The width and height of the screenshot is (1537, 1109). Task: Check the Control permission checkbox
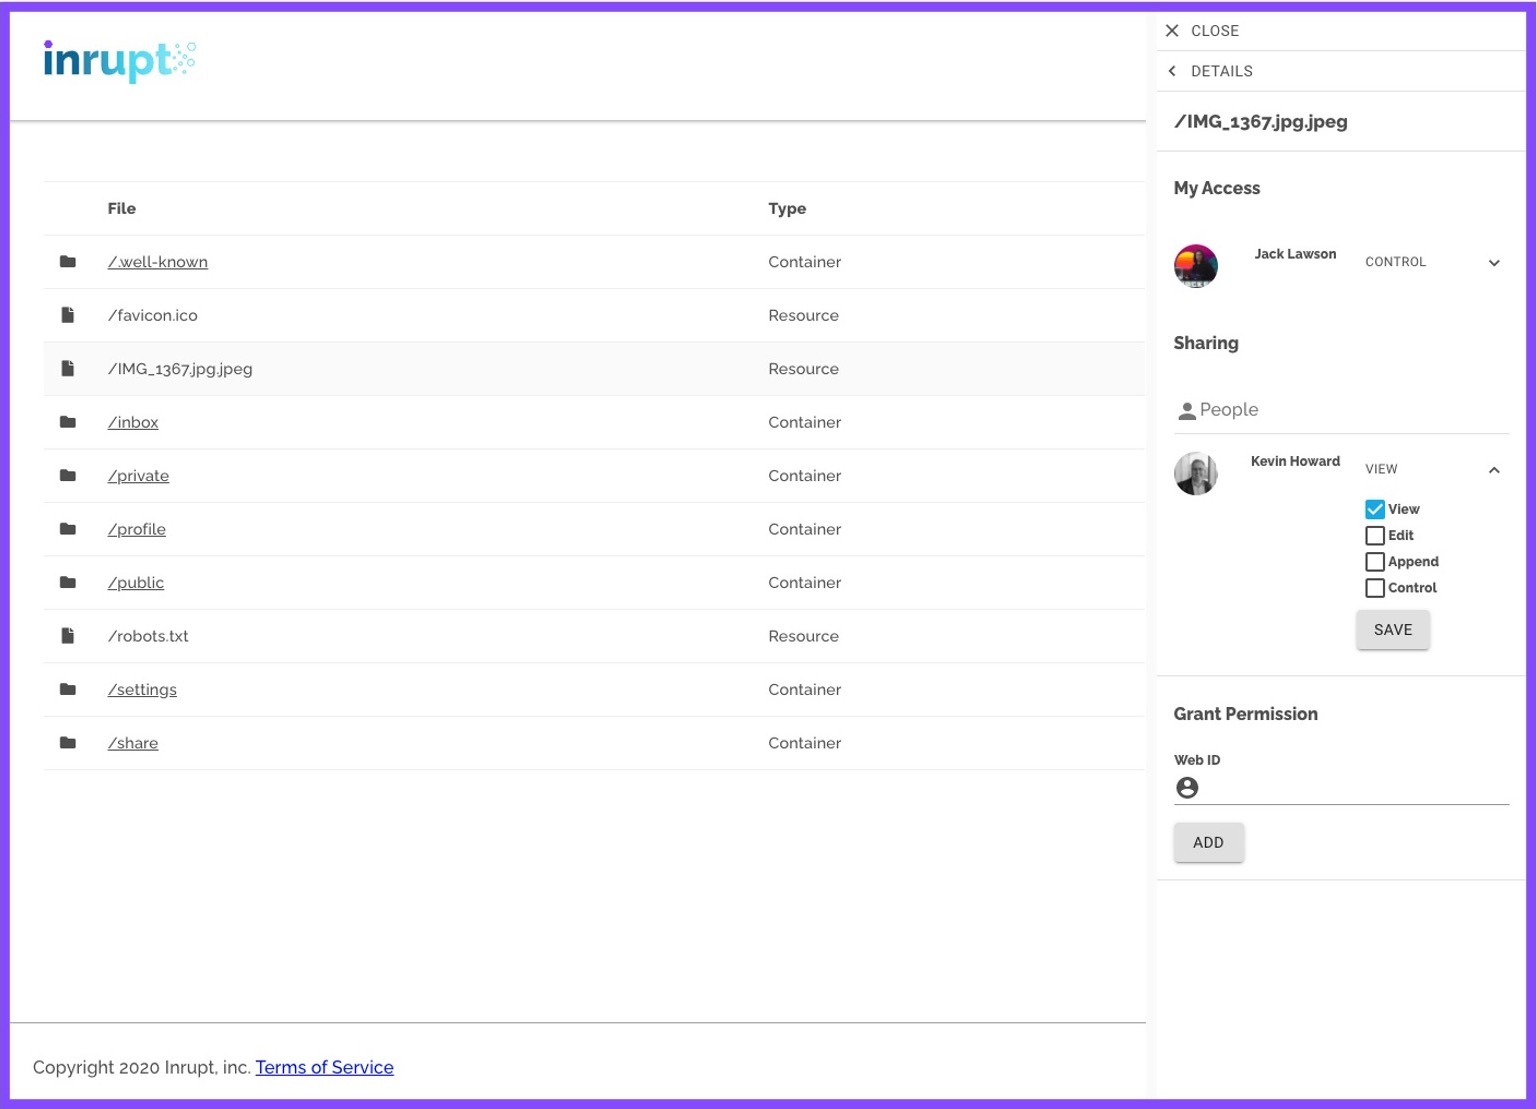(x=1375, y=588)
